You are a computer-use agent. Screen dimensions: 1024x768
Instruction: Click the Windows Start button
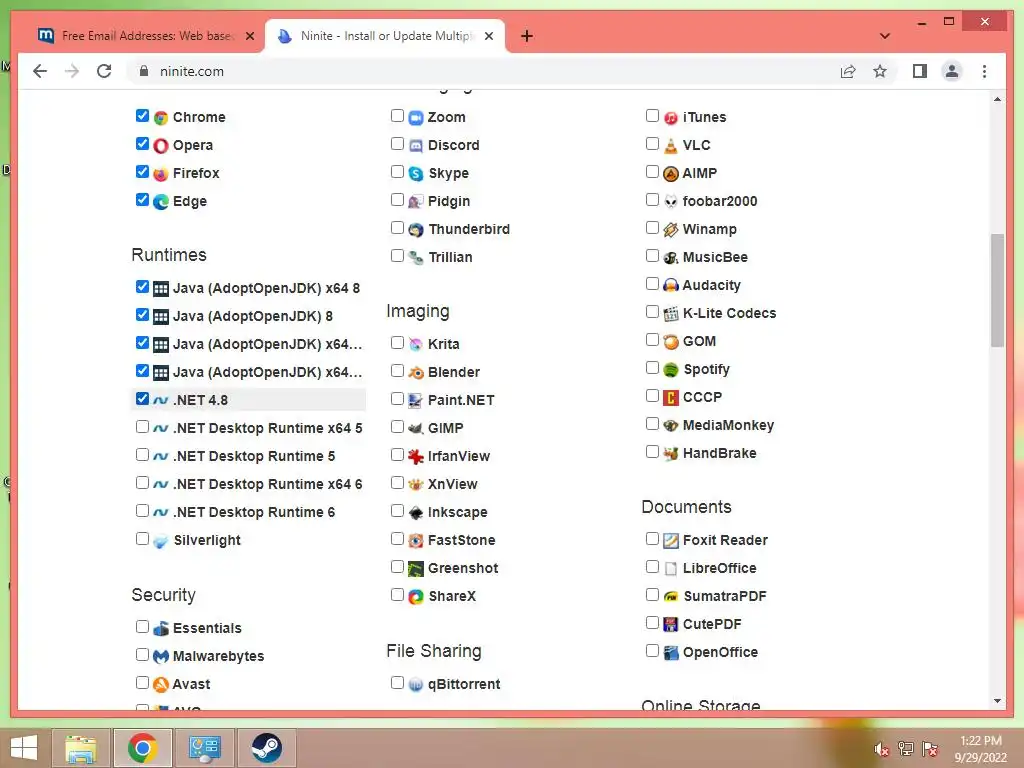coord(24,748)
